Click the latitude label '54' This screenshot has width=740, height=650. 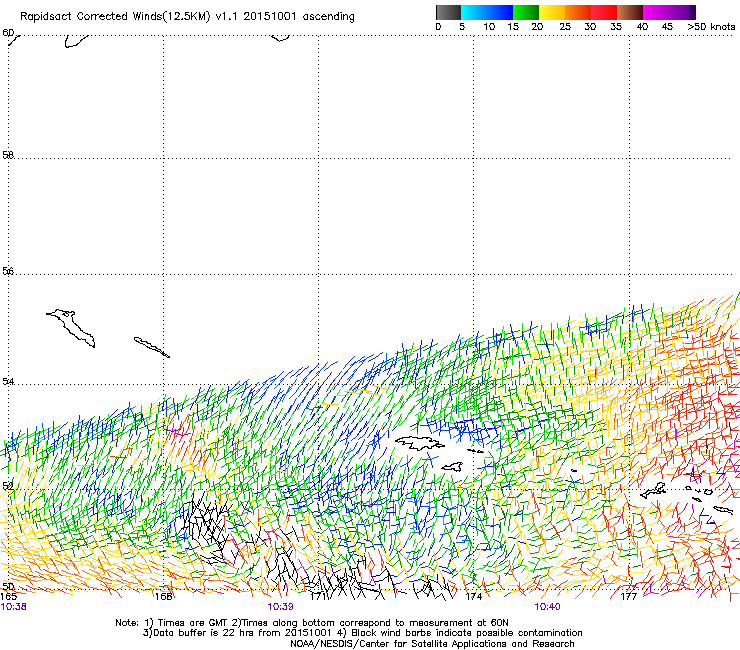click(x=8, y=381)
